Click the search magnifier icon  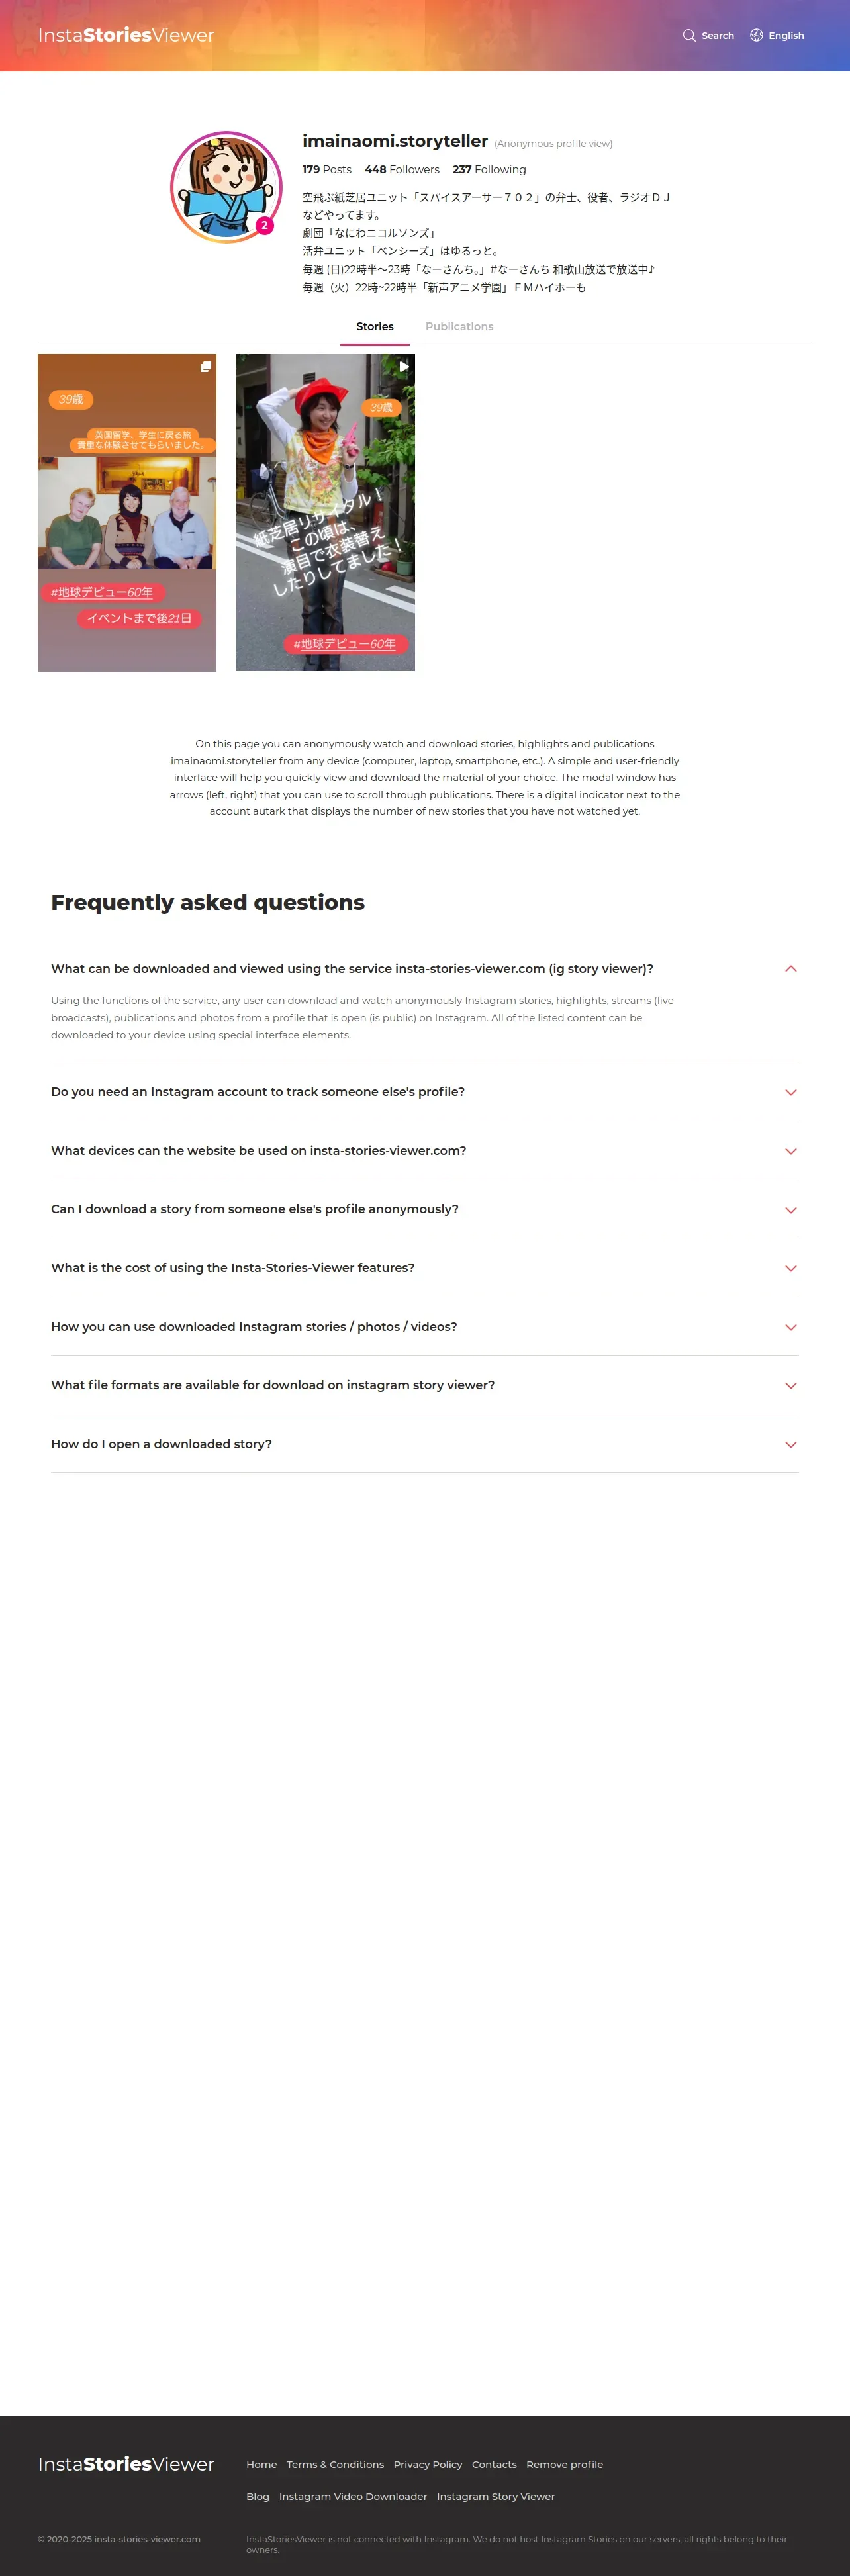[689, 36]
